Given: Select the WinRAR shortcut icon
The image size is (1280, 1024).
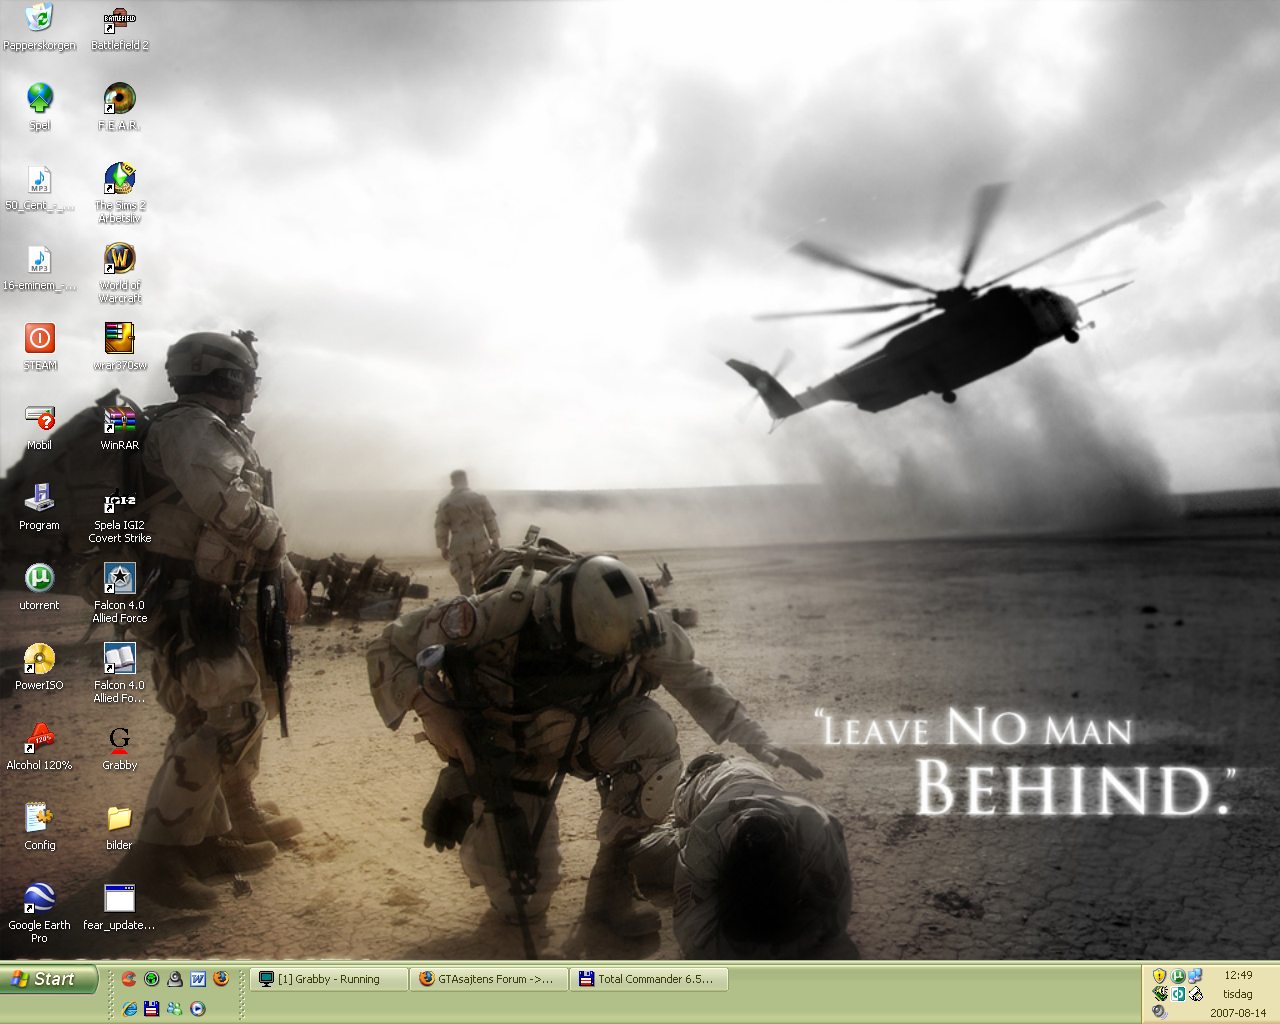Looking at the screenshot, I should coord(120,426).
